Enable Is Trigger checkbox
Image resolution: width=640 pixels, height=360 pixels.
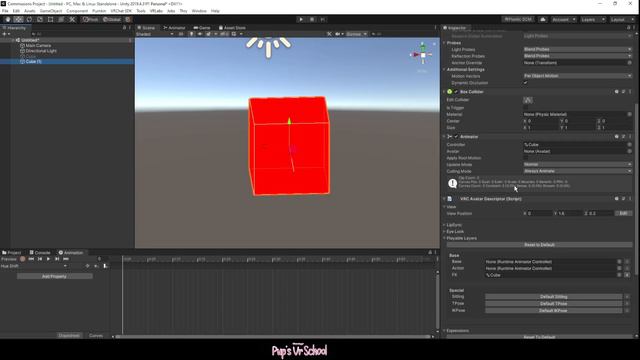pyautogui.click(x=526, y=108)
